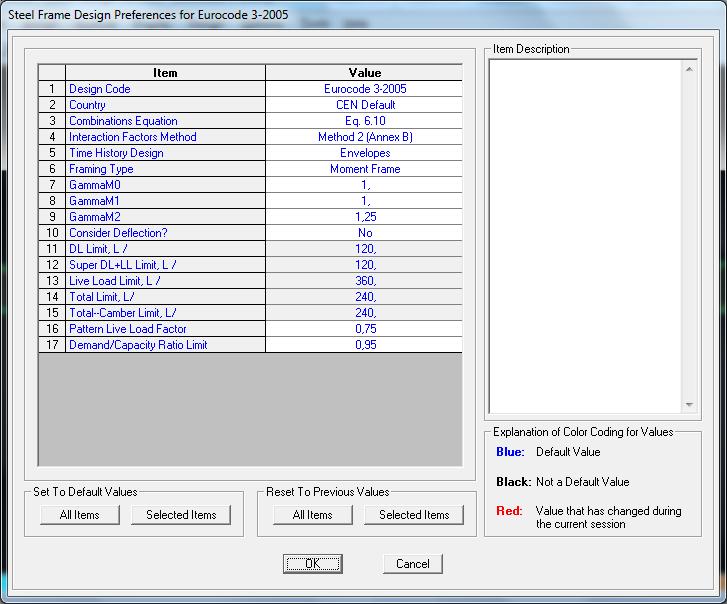Screen dimensions: 727x604
Task: Open the Envelopes value cell
Action: pos(364,153)
